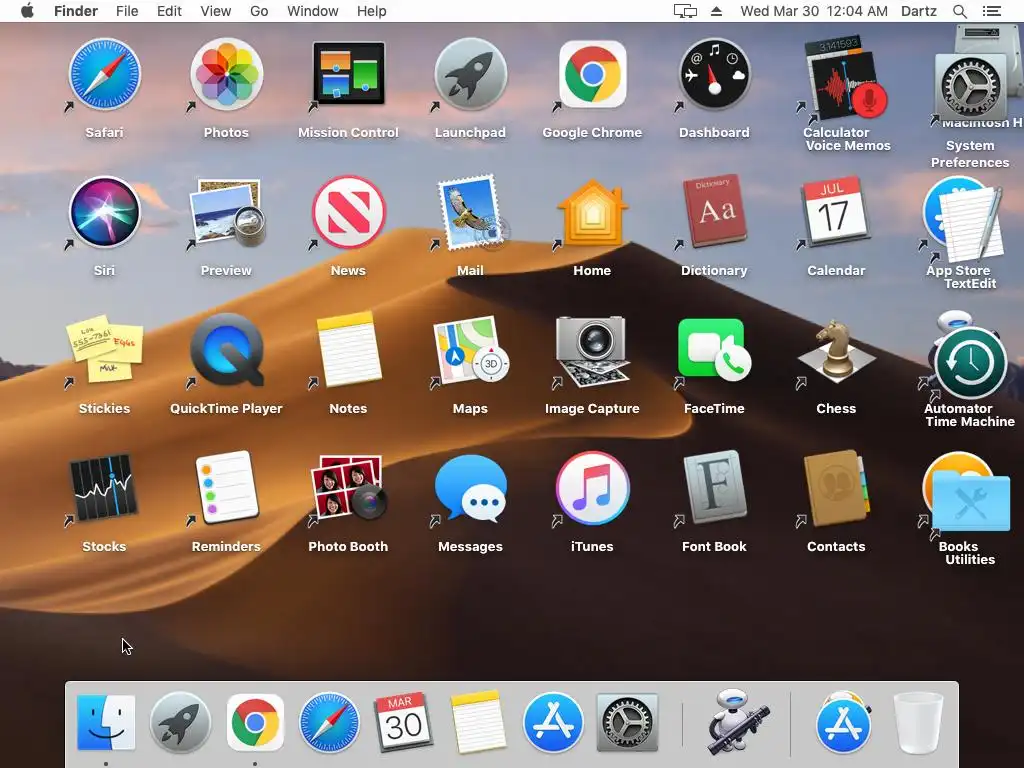Image resolution: width=1024 pixels, height=768 pixels.
Task: Open the Photos desktop icon
Action: coord(227,74)
